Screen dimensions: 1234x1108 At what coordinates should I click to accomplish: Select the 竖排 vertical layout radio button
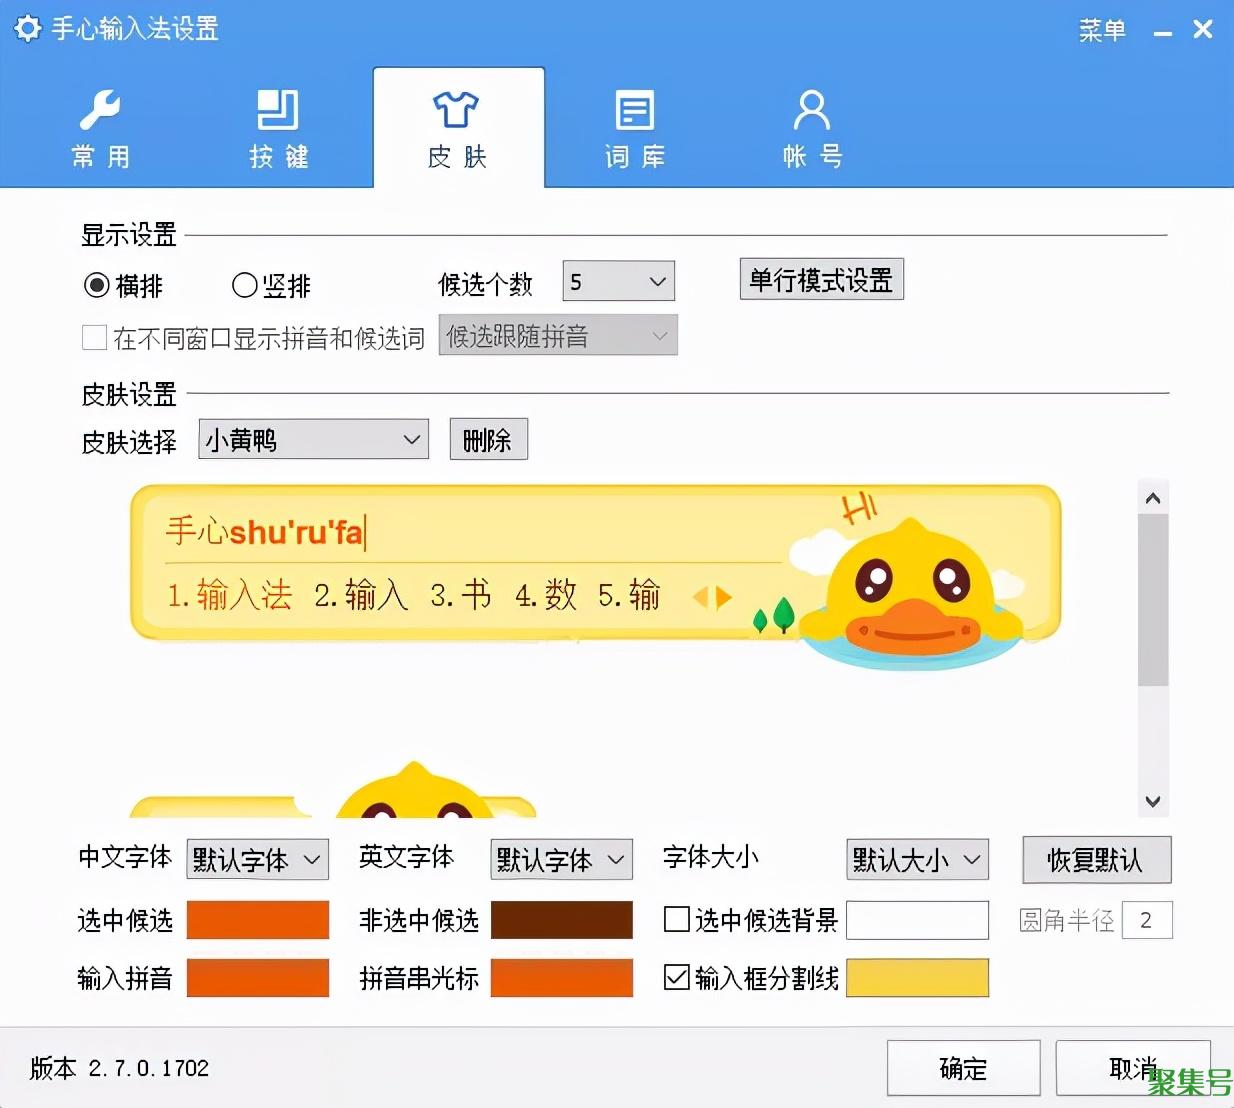pos(243,285)
